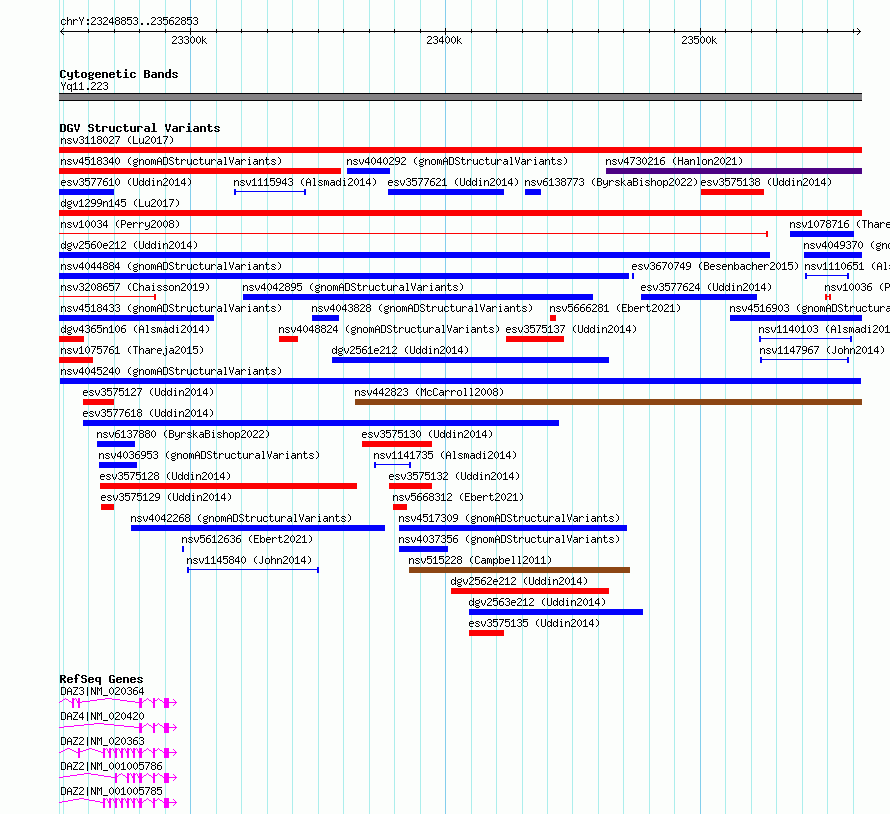This screenshot has width=890, height=814.
Task: Click nsv4048824 gnomAD variant label
Action: point(389,329)
